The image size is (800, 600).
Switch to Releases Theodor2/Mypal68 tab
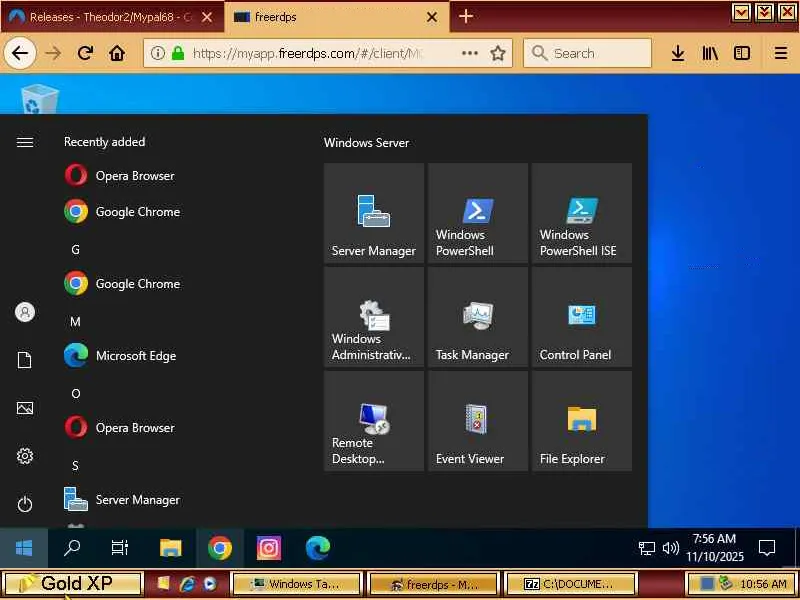pyautogui.click(x=111, y=17)
